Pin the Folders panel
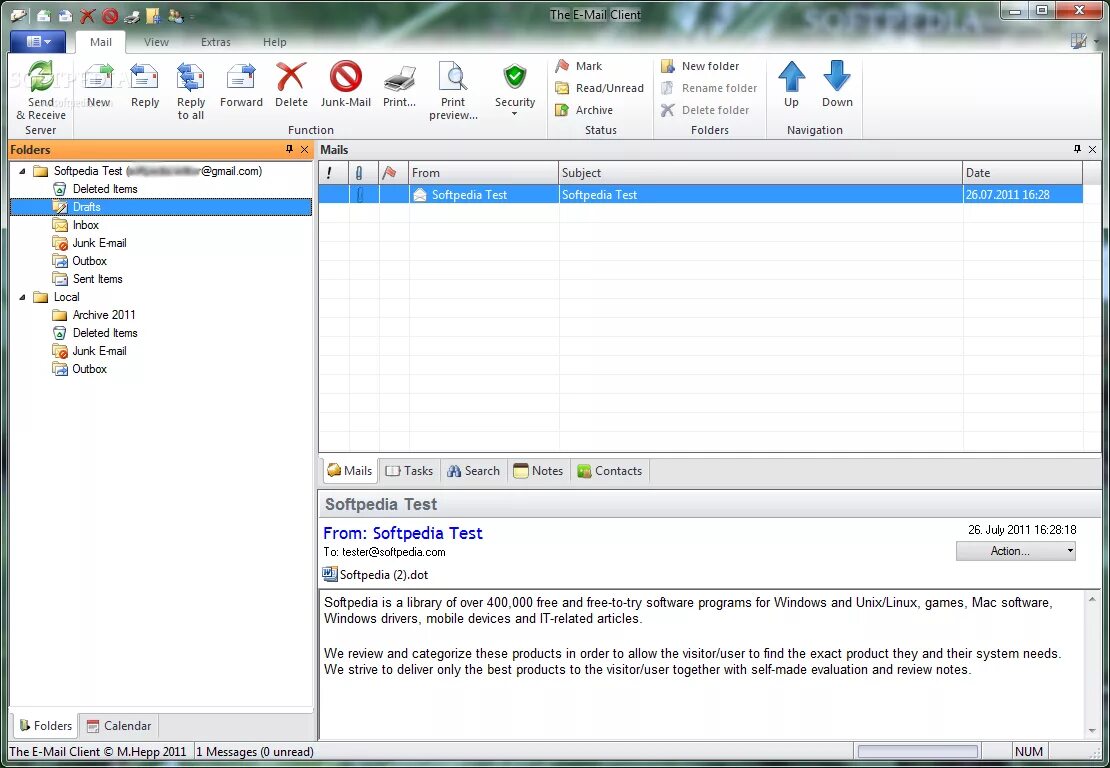 pyautogui.click(x=289, y=149)
